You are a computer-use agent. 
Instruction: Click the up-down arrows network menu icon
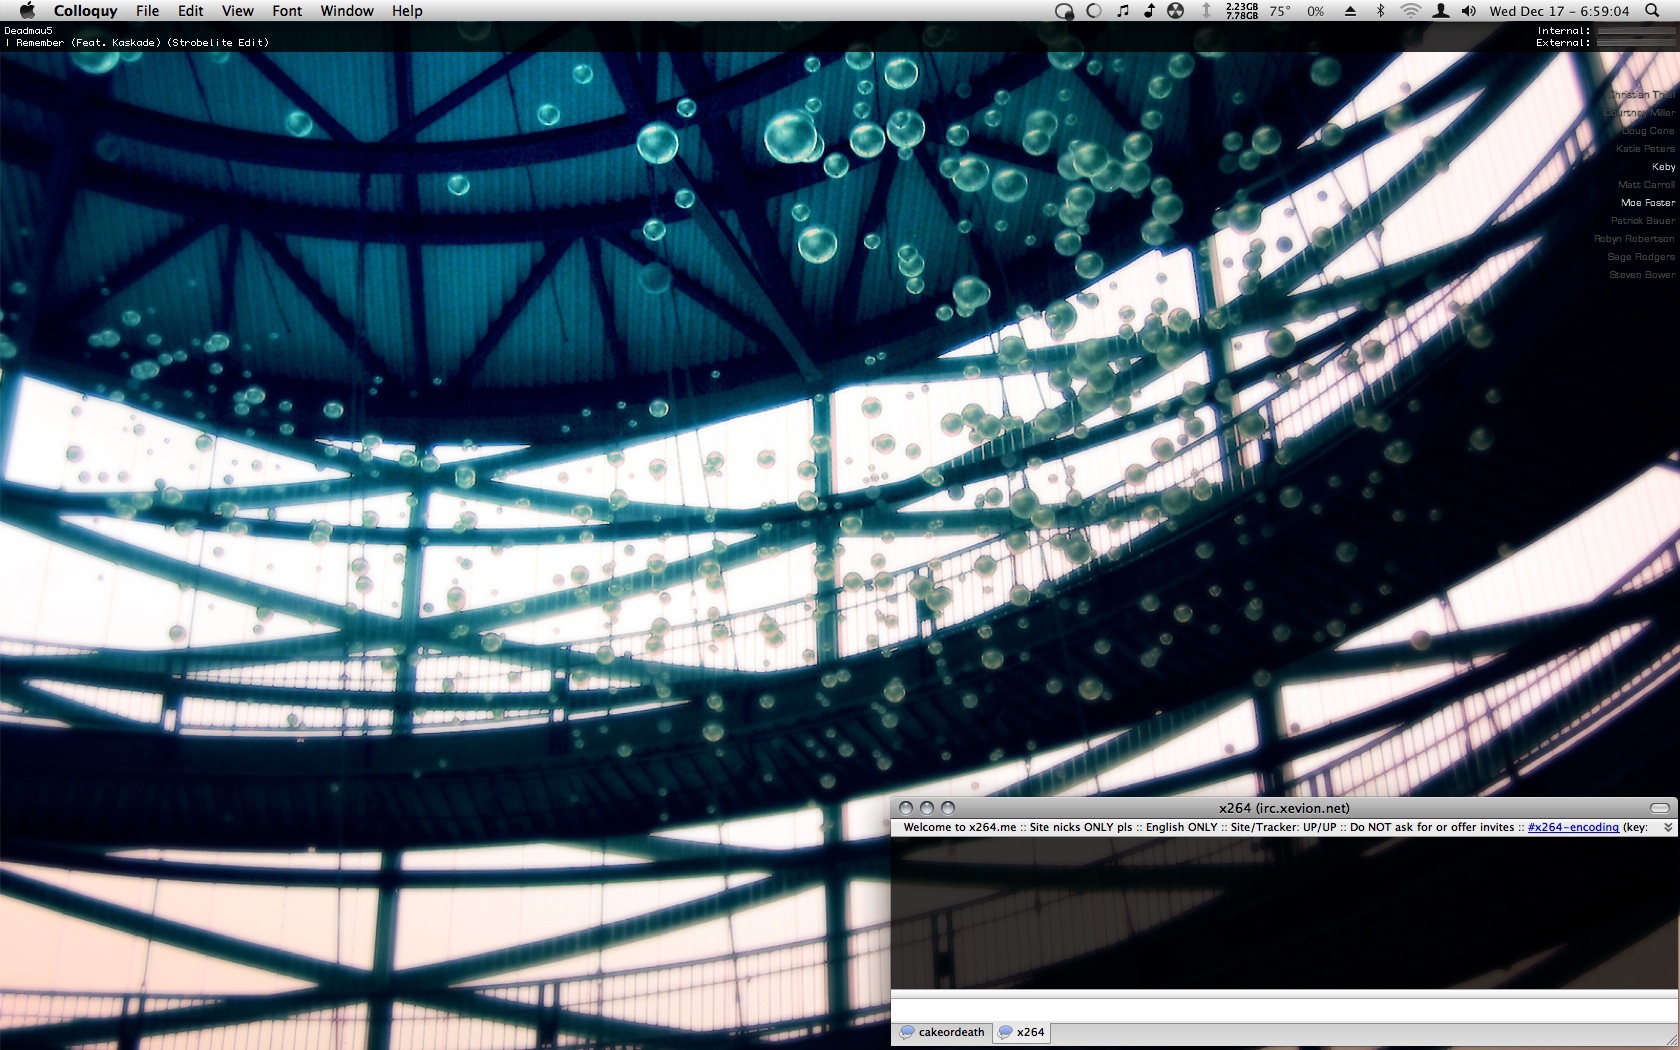(x=1206, y=11)
